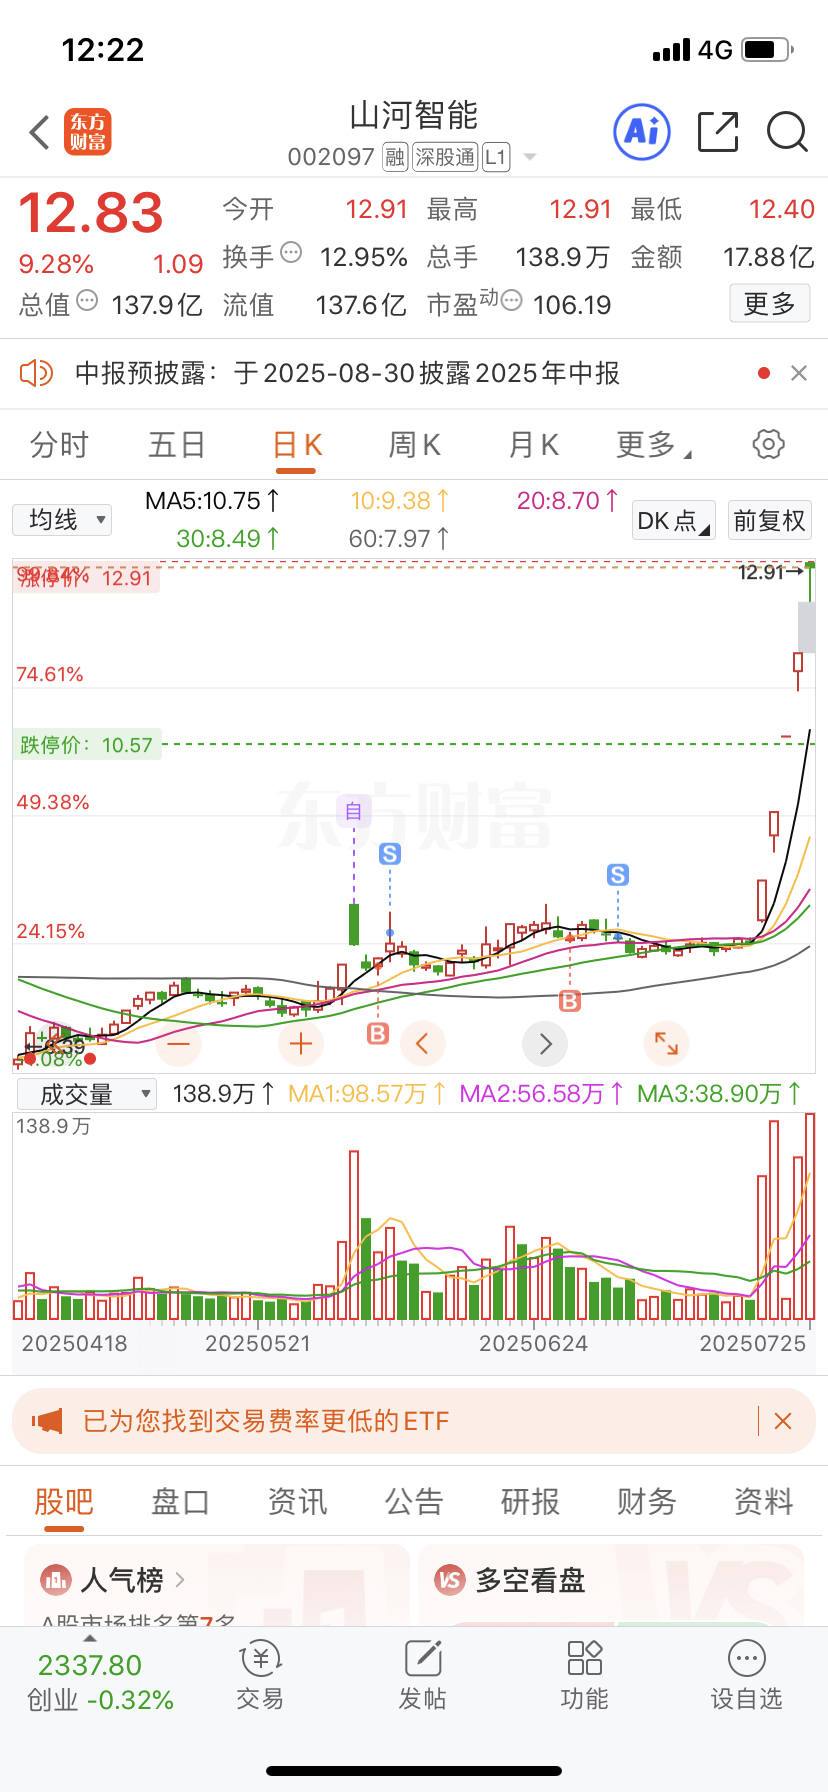Open the AI assistant icon

(x=641, y=131)
